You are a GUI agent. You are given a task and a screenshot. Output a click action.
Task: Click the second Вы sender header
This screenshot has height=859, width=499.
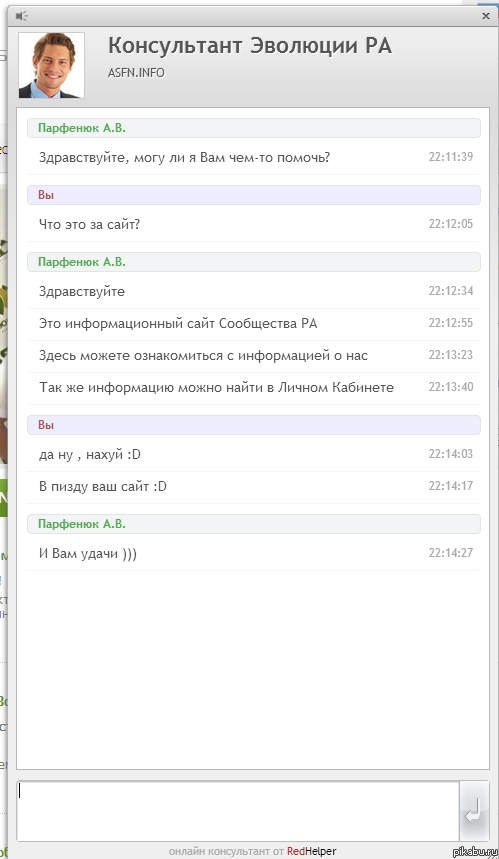[254, 425]
